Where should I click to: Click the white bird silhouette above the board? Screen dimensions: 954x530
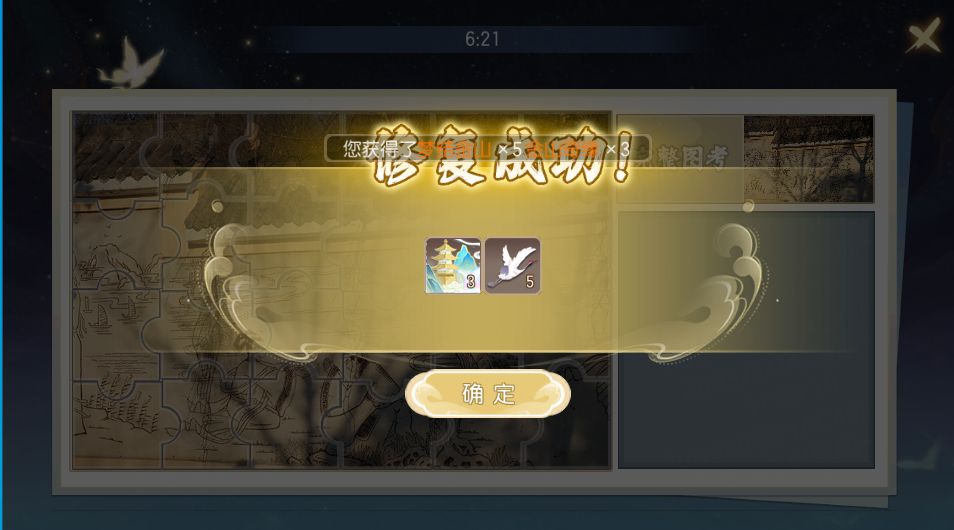131,63
